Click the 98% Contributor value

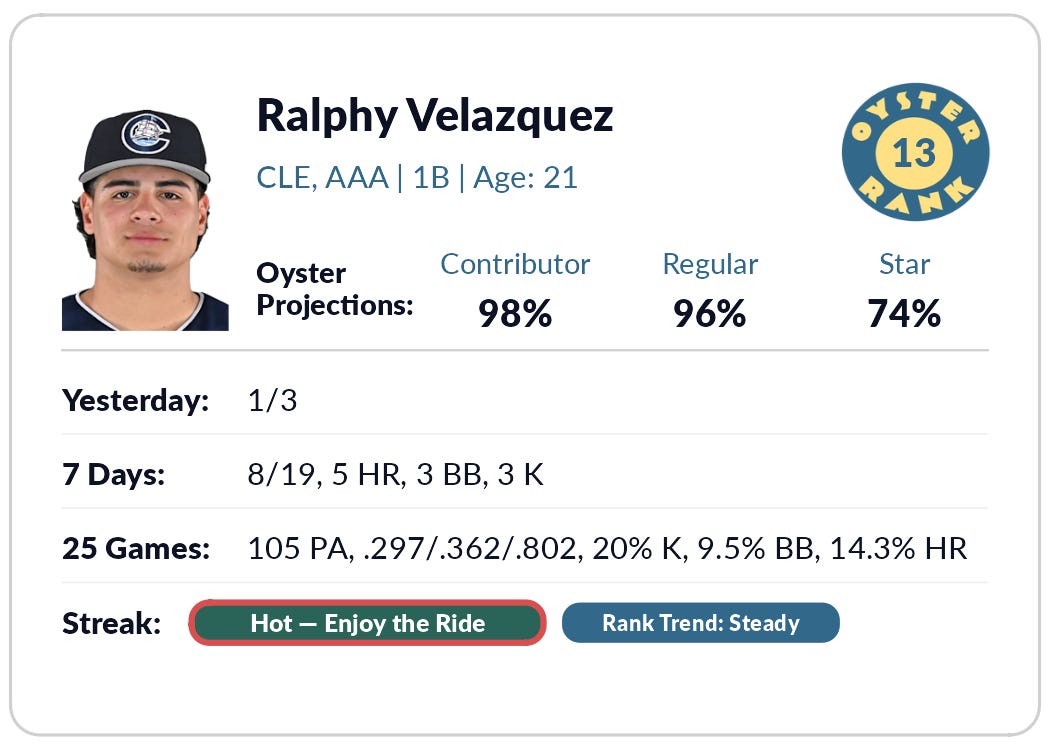(x=515, y=313)
